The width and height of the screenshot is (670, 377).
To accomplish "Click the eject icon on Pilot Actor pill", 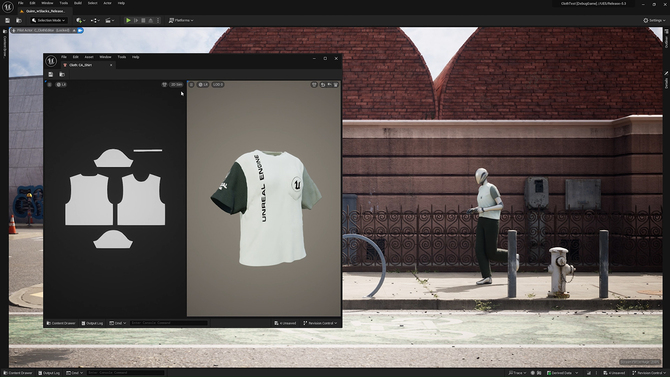I will coord(74,30).
